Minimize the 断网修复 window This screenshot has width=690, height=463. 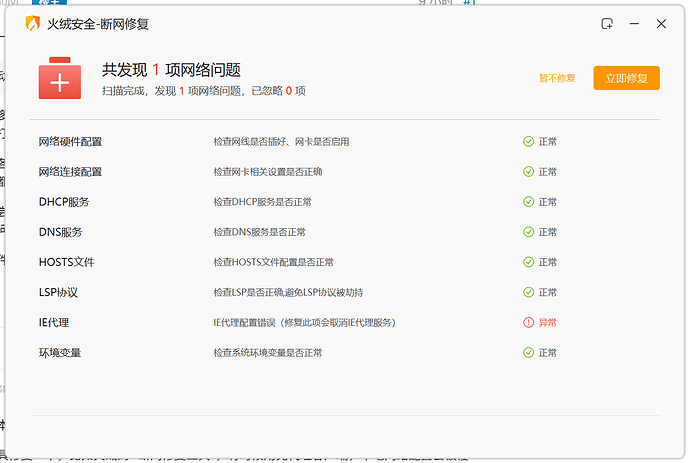(634, 24)
